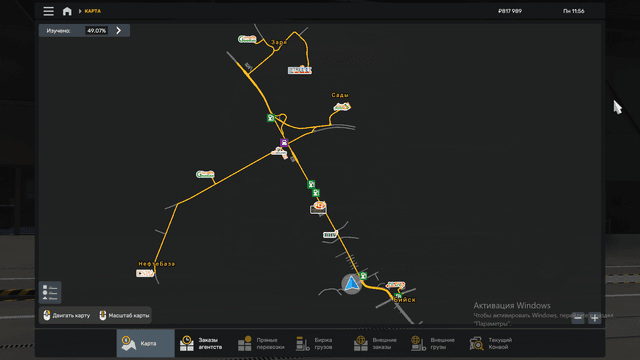Click the КАРТА breadcrumb label
The height and width of the screenshot is (360, 640).
point(93,11)
